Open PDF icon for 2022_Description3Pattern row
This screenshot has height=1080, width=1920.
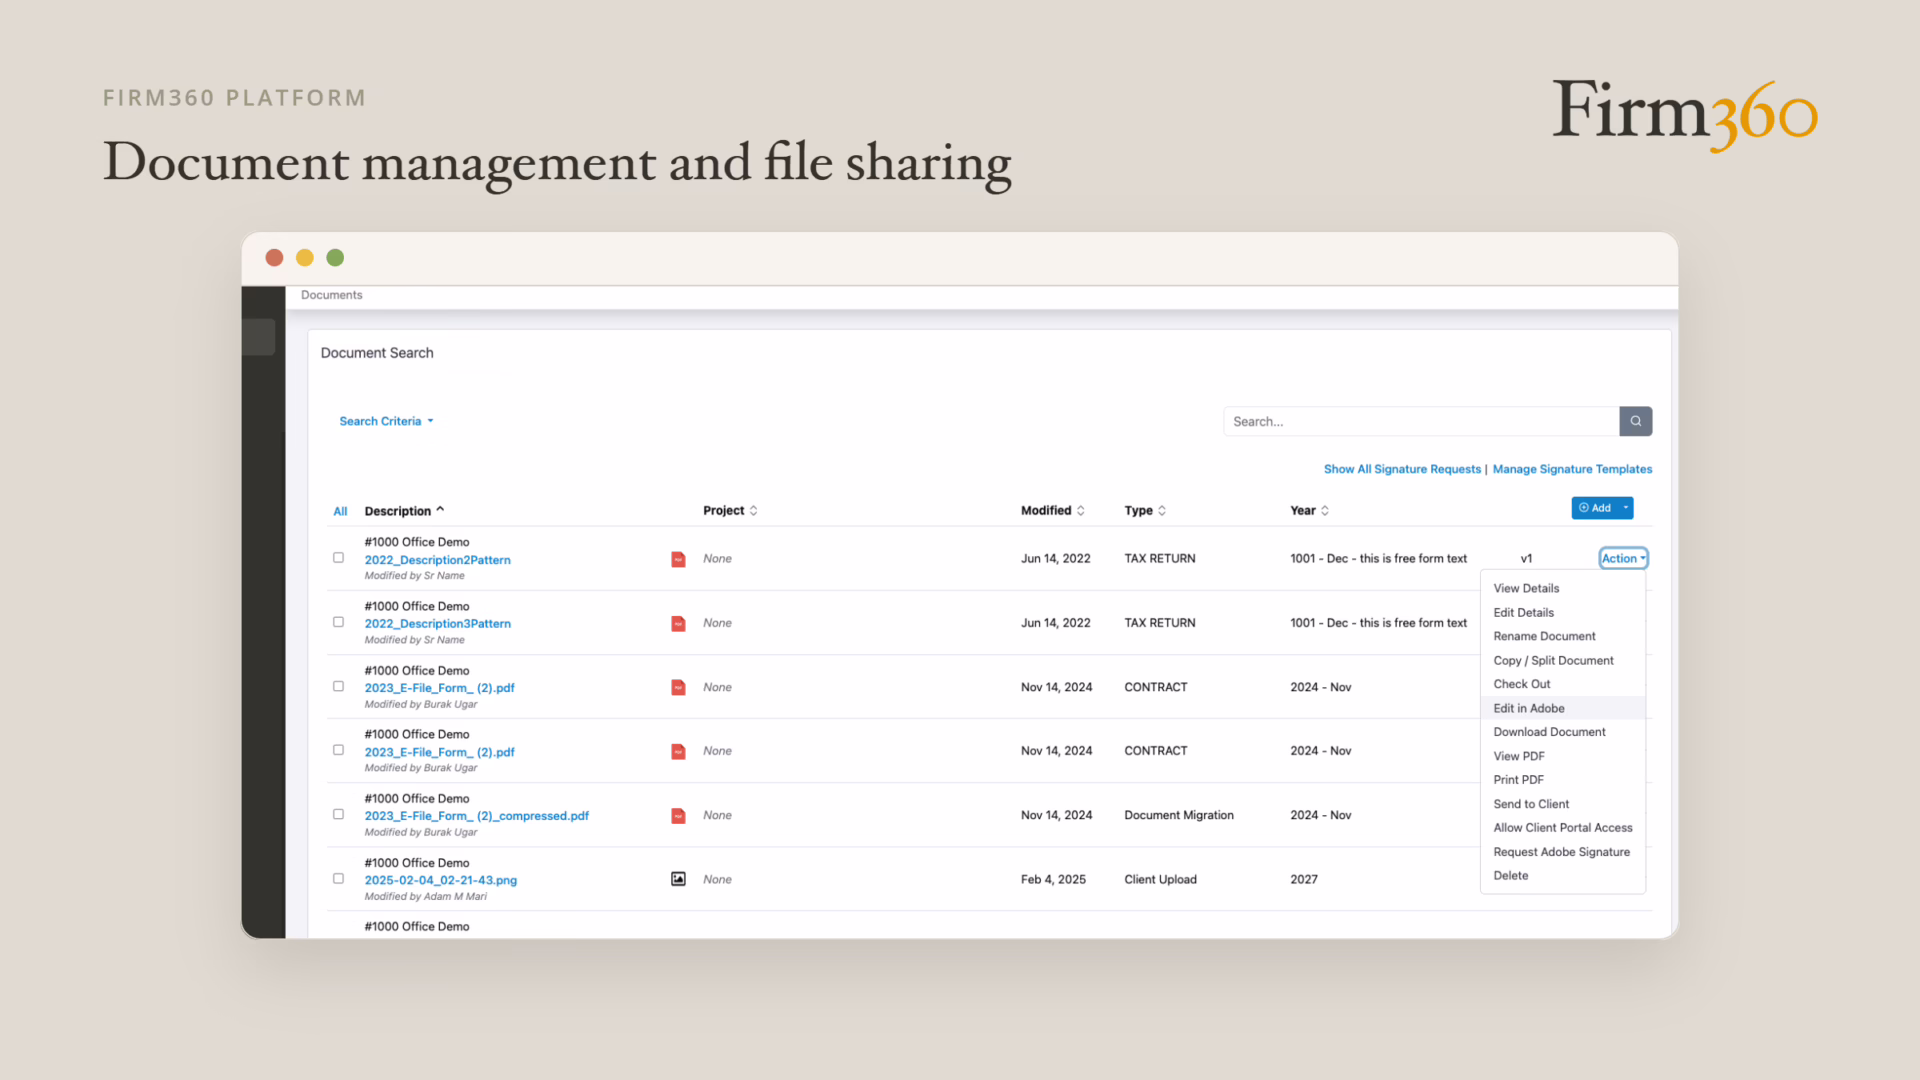678,623
